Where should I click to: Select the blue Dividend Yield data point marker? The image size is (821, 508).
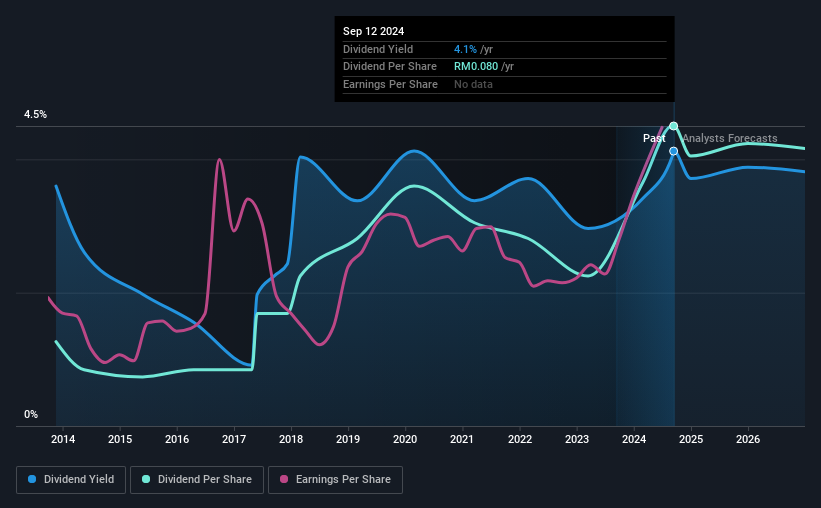coord(674,151)
